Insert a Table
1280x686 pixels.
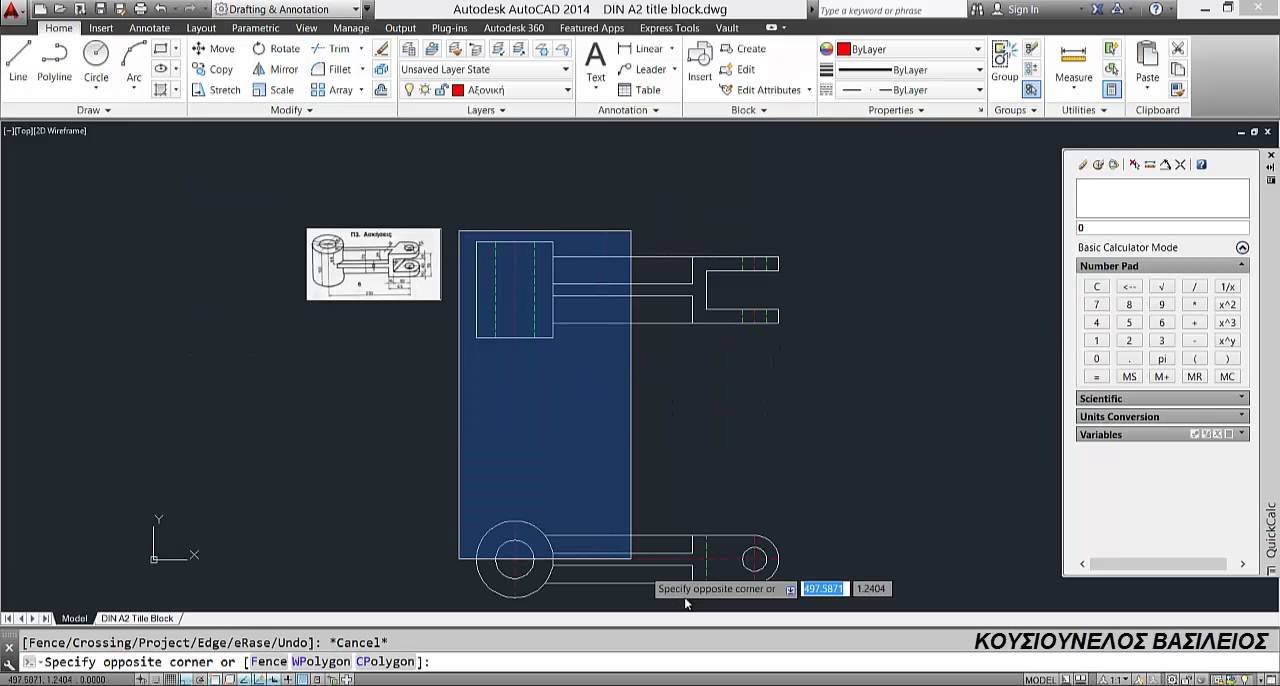tap(639, 90)
